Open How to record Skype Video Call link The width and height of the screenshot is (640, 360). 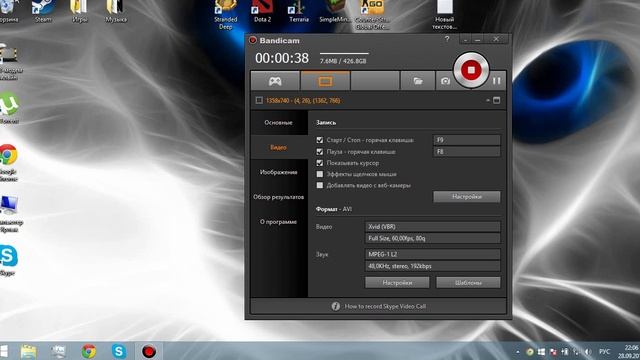click(385, 306)
